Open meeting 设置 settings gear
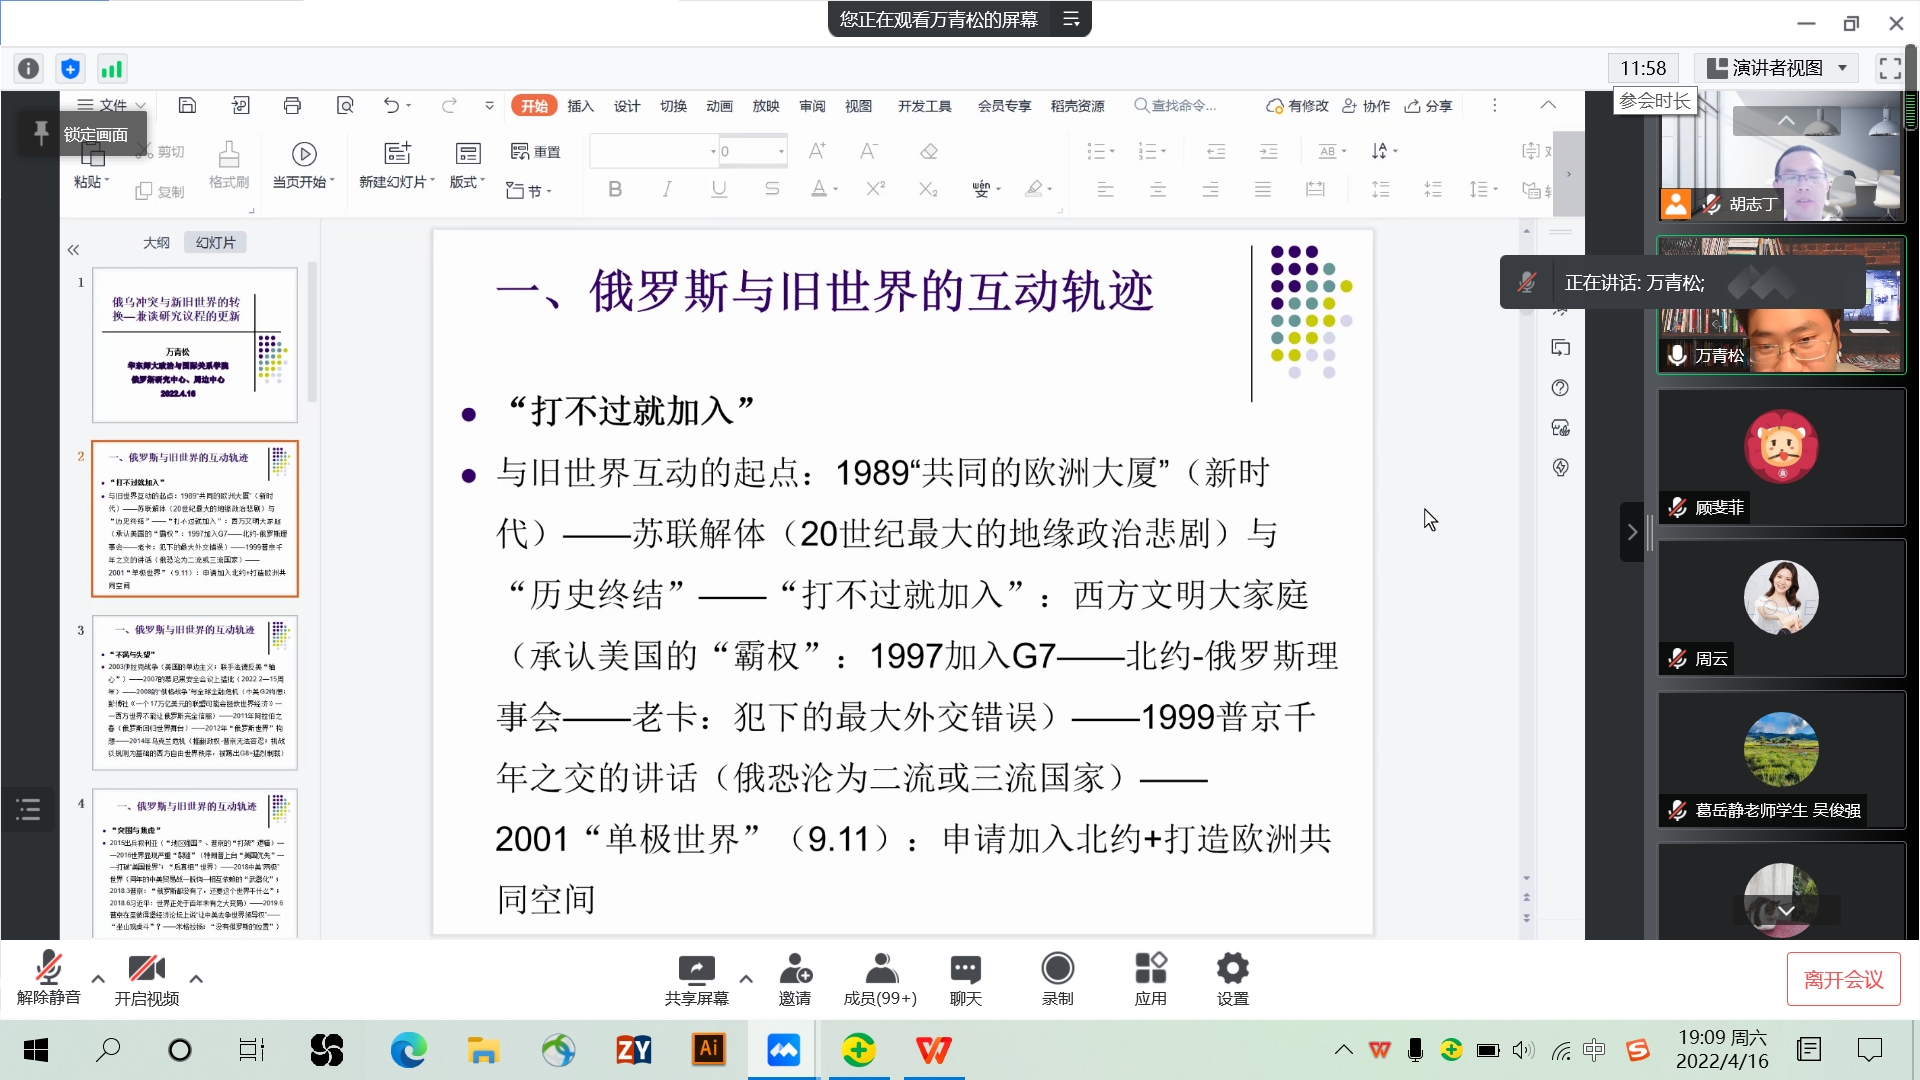The image size is (1920, 1080). coord(1232,969)
